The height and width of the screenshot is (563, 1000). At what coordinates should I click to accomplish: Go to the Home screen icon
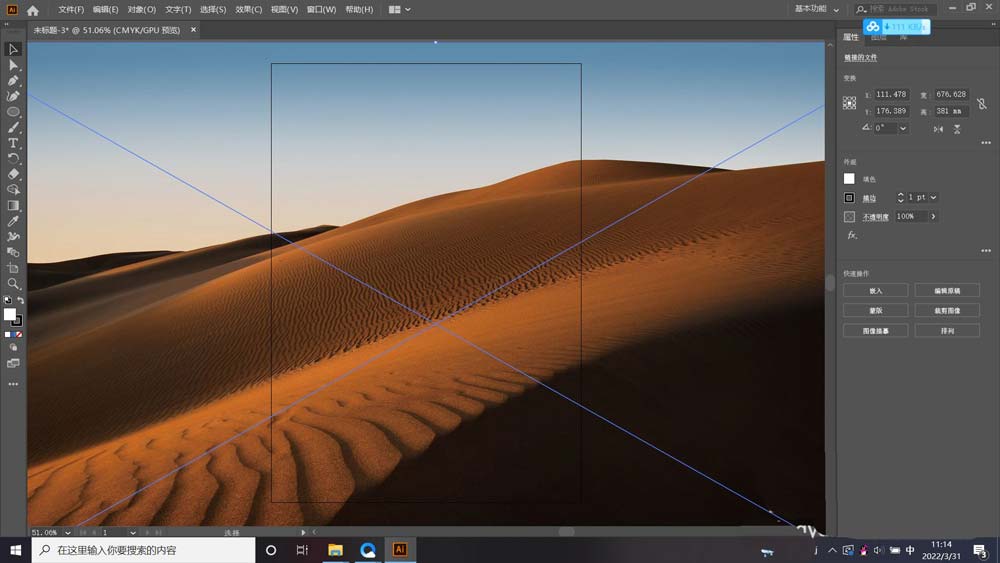tap(33, 10)
